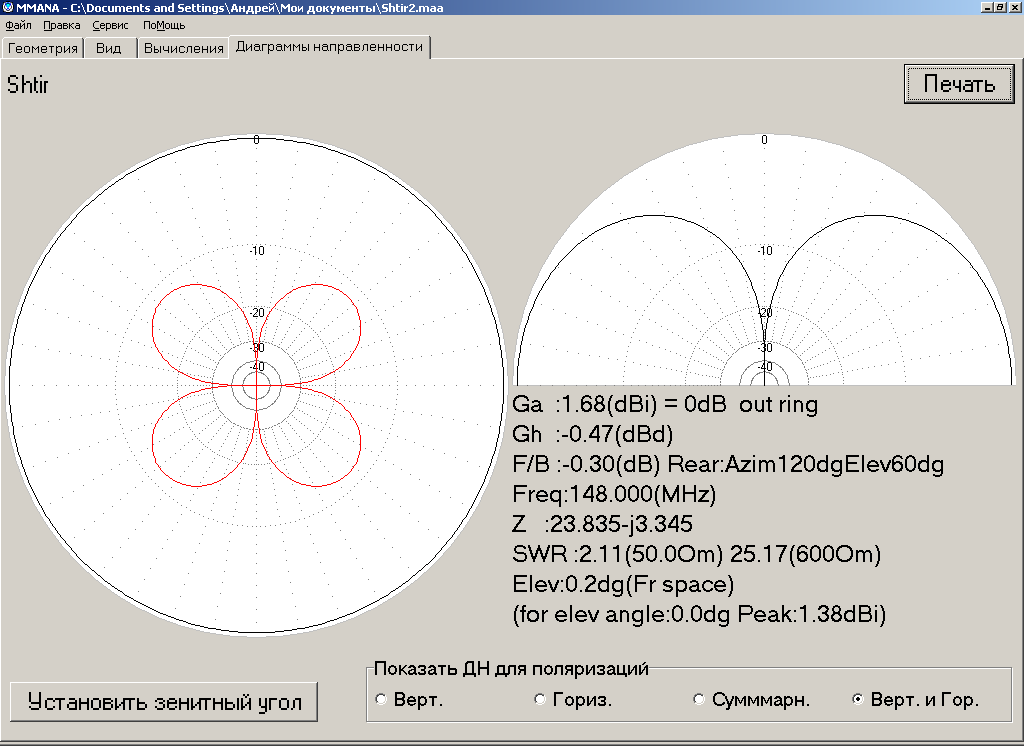Select the Диаграммы направленности tab
Viewport: 1024px width, 746px height.
pyautogui.click(x=329, y=47)
